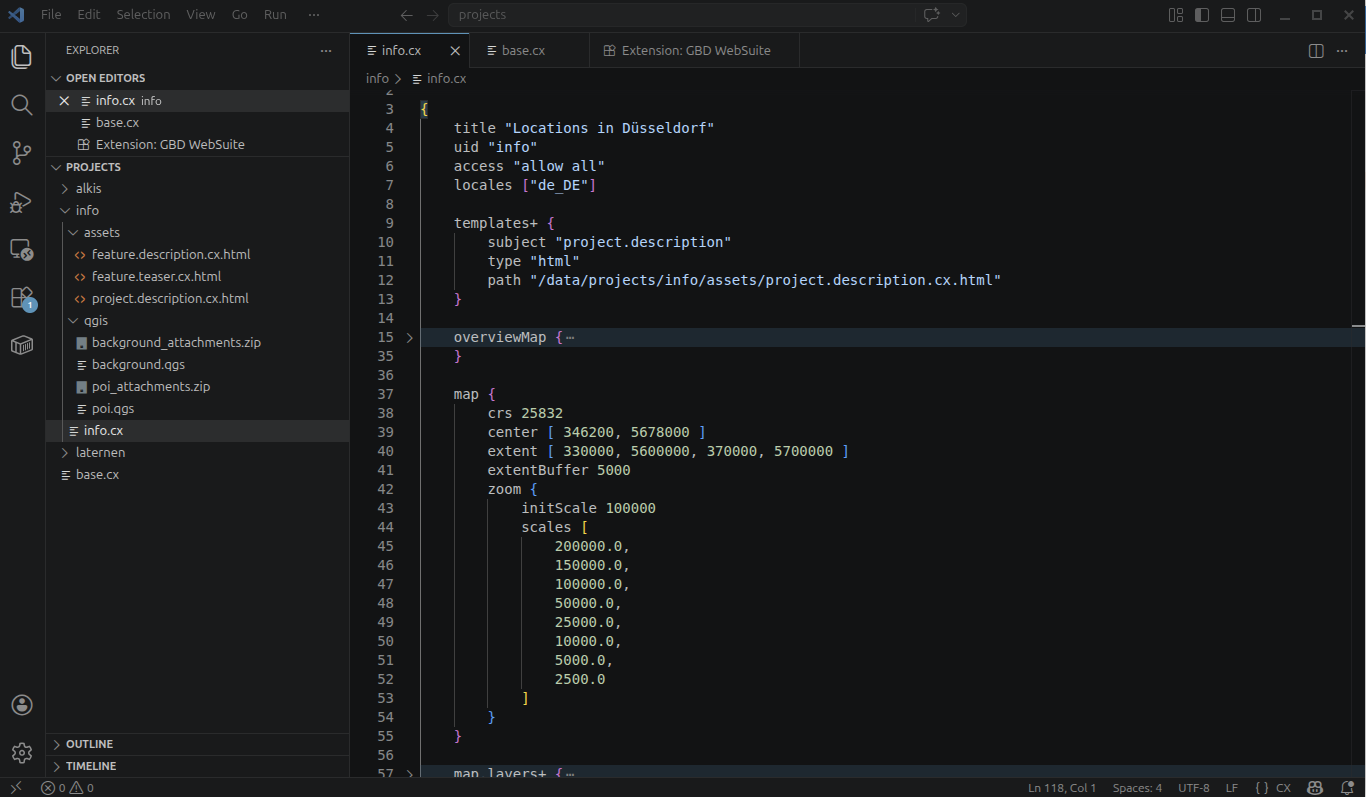Open Manage settings gear icon

click(x=22, y=752)
